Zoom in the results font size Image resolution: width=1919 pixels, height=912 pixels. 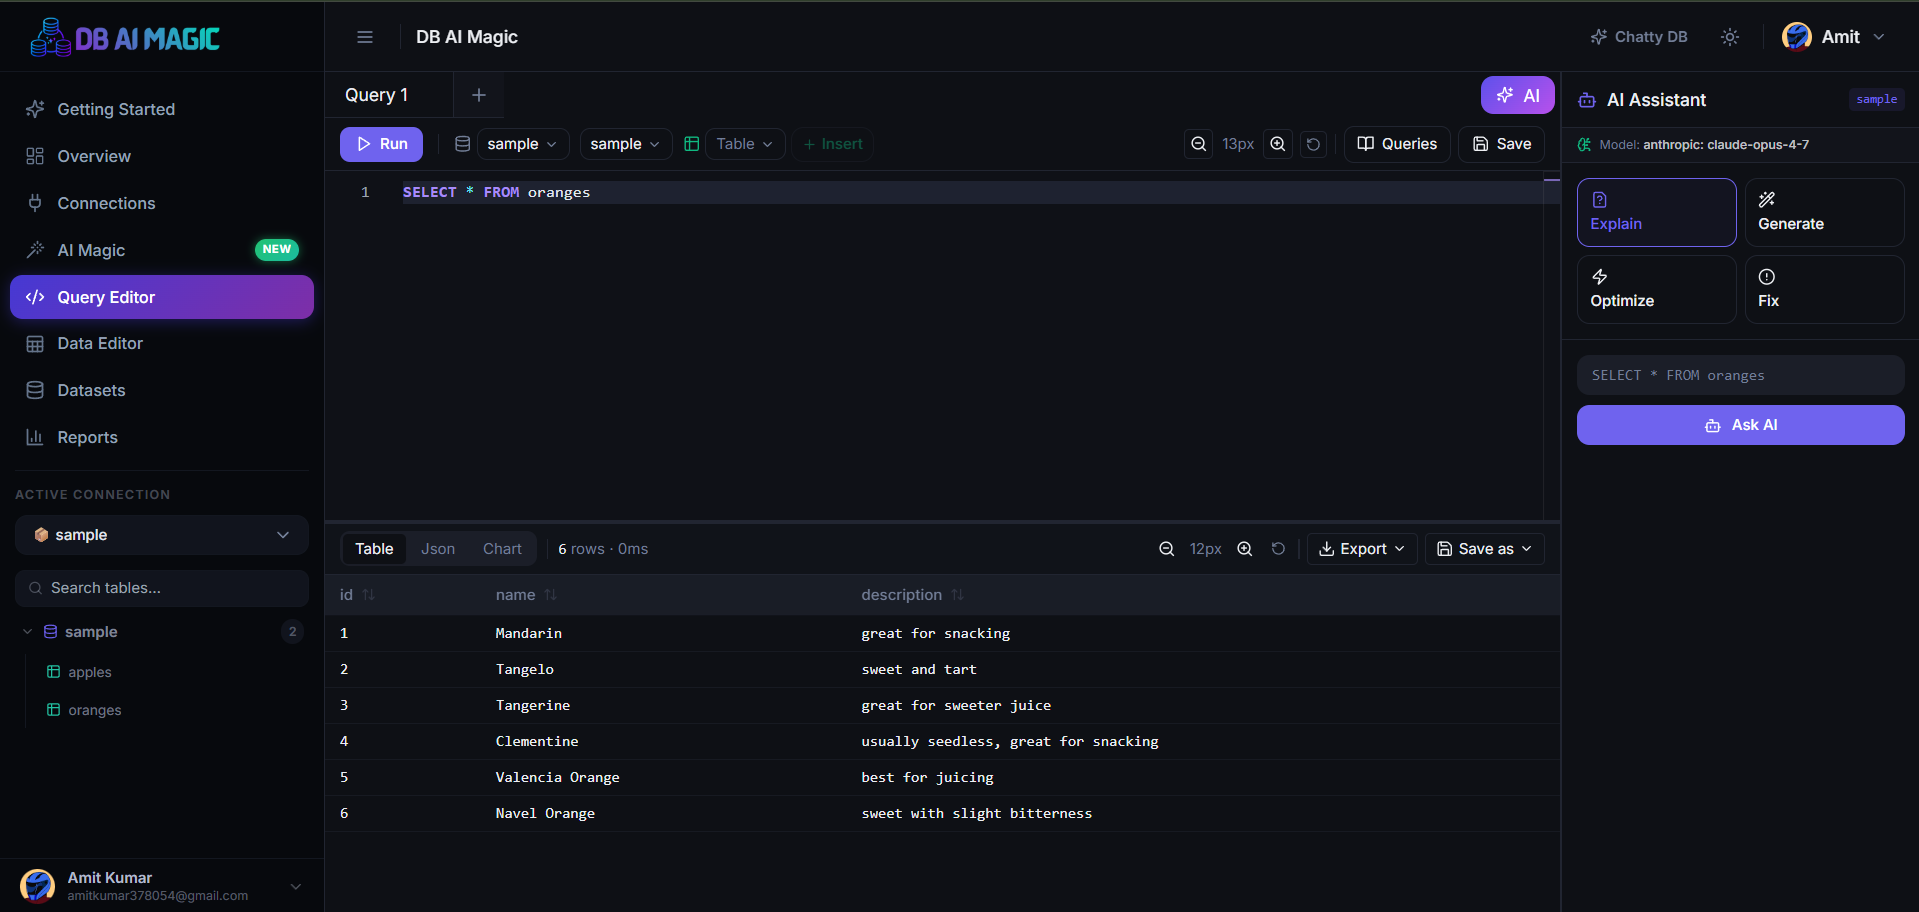[x=1245, y=549]
